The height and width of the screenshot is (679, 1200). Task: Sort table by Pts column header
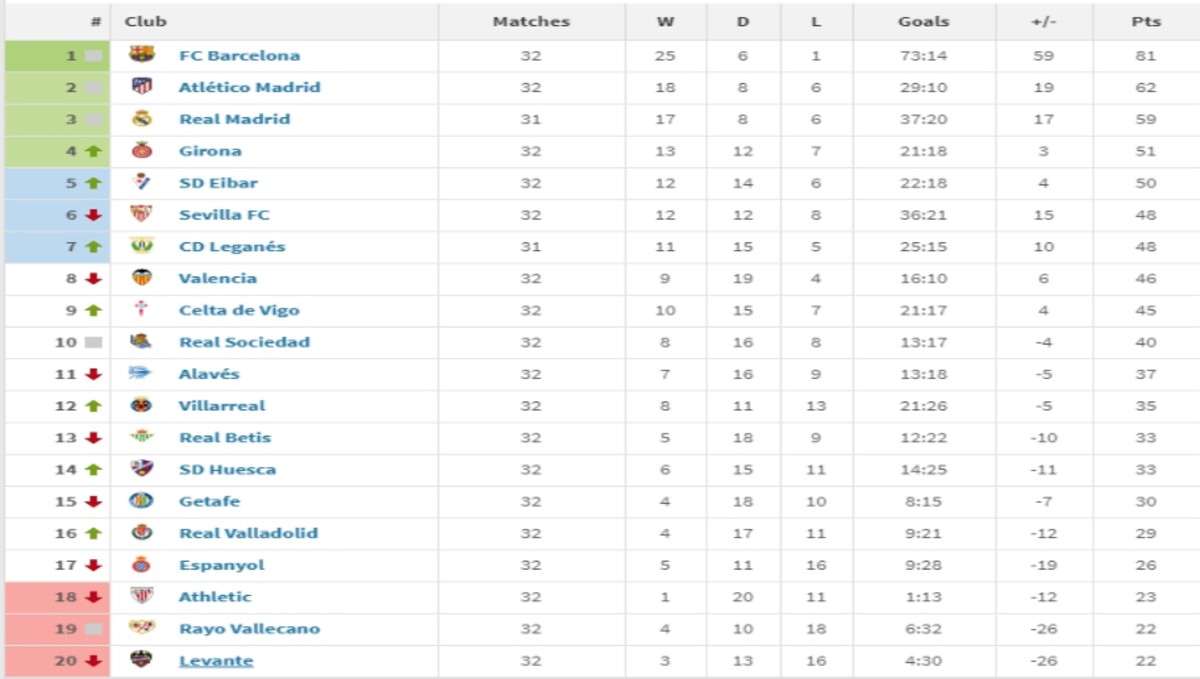(1145, 21)
